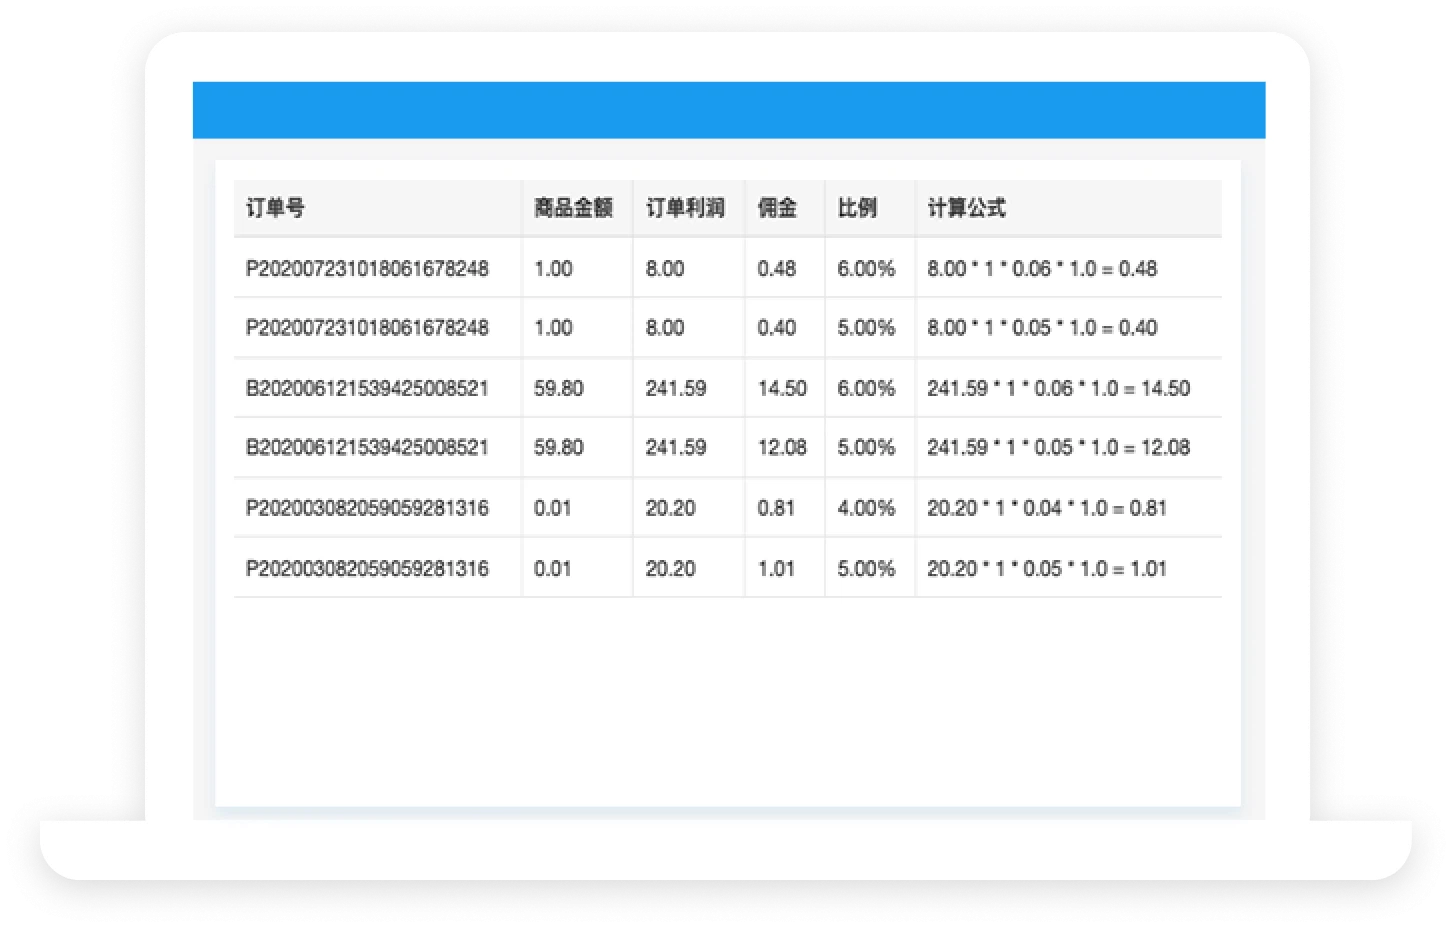This screenshot has width=1452, height=928.
Task: Select the 0.48 commission cell
Action: pos(776,268)
